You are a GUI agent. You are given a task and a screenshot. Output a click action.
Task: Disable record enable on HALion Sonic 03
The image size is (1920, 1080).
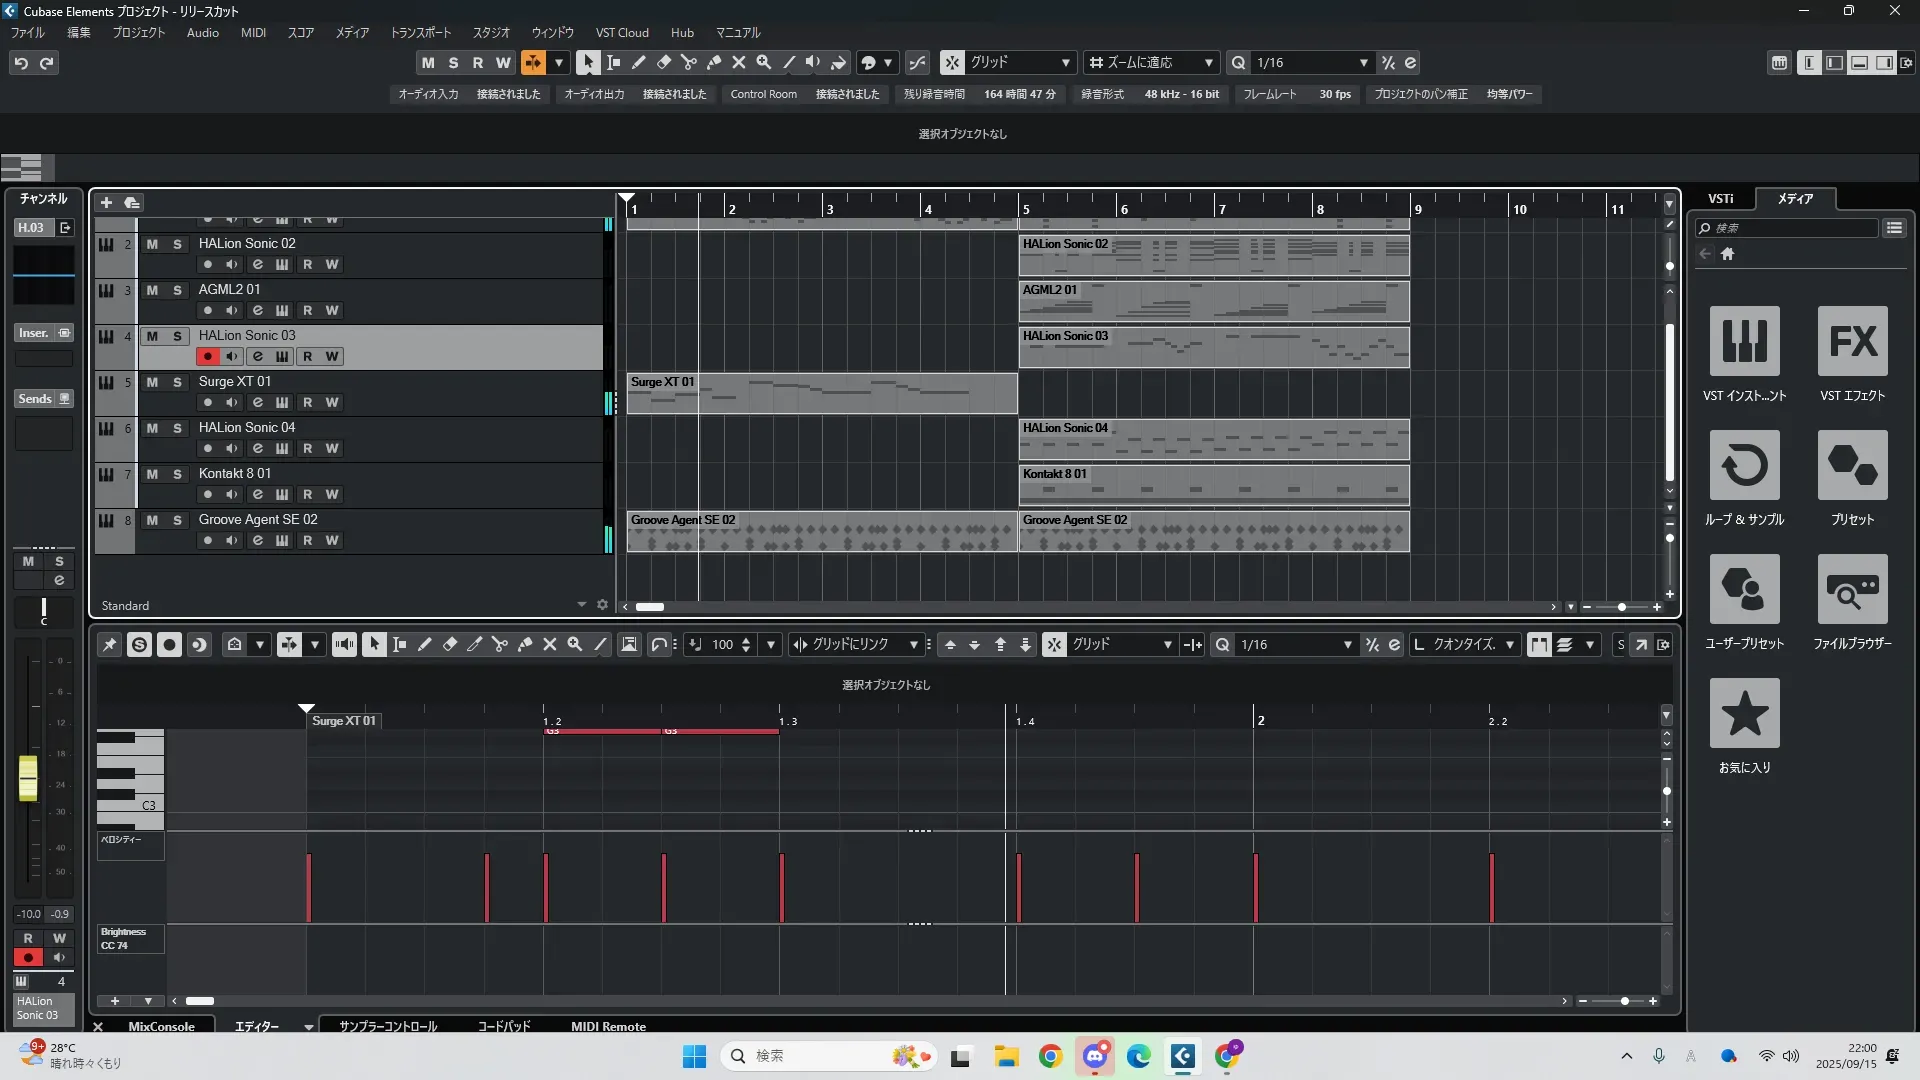(207, 357)
